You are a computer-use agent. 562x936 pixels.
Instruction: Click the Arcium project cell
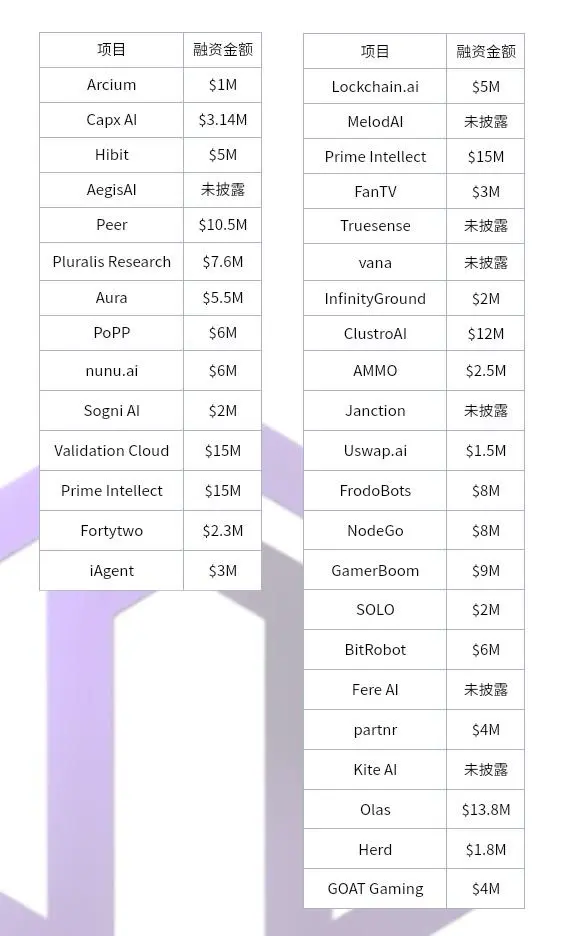tap(111, 85)
